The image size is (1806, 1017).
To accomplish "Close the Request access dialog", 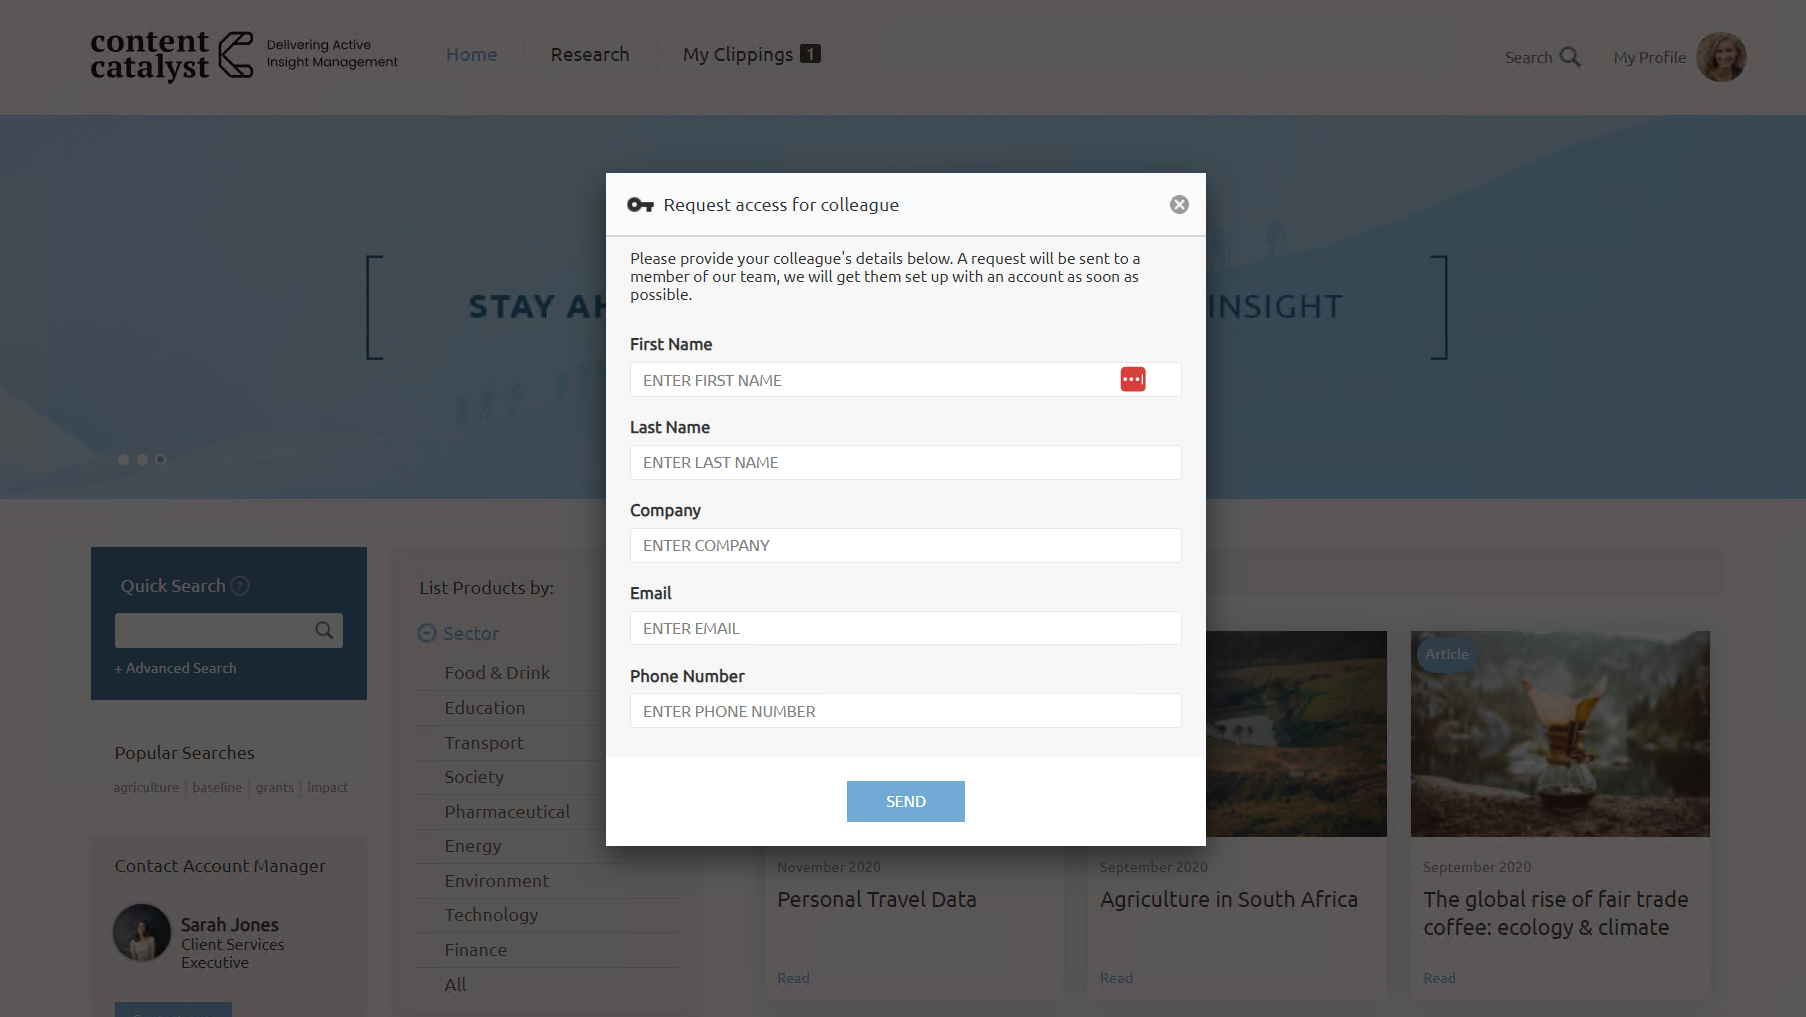I will coord(1179,205).
